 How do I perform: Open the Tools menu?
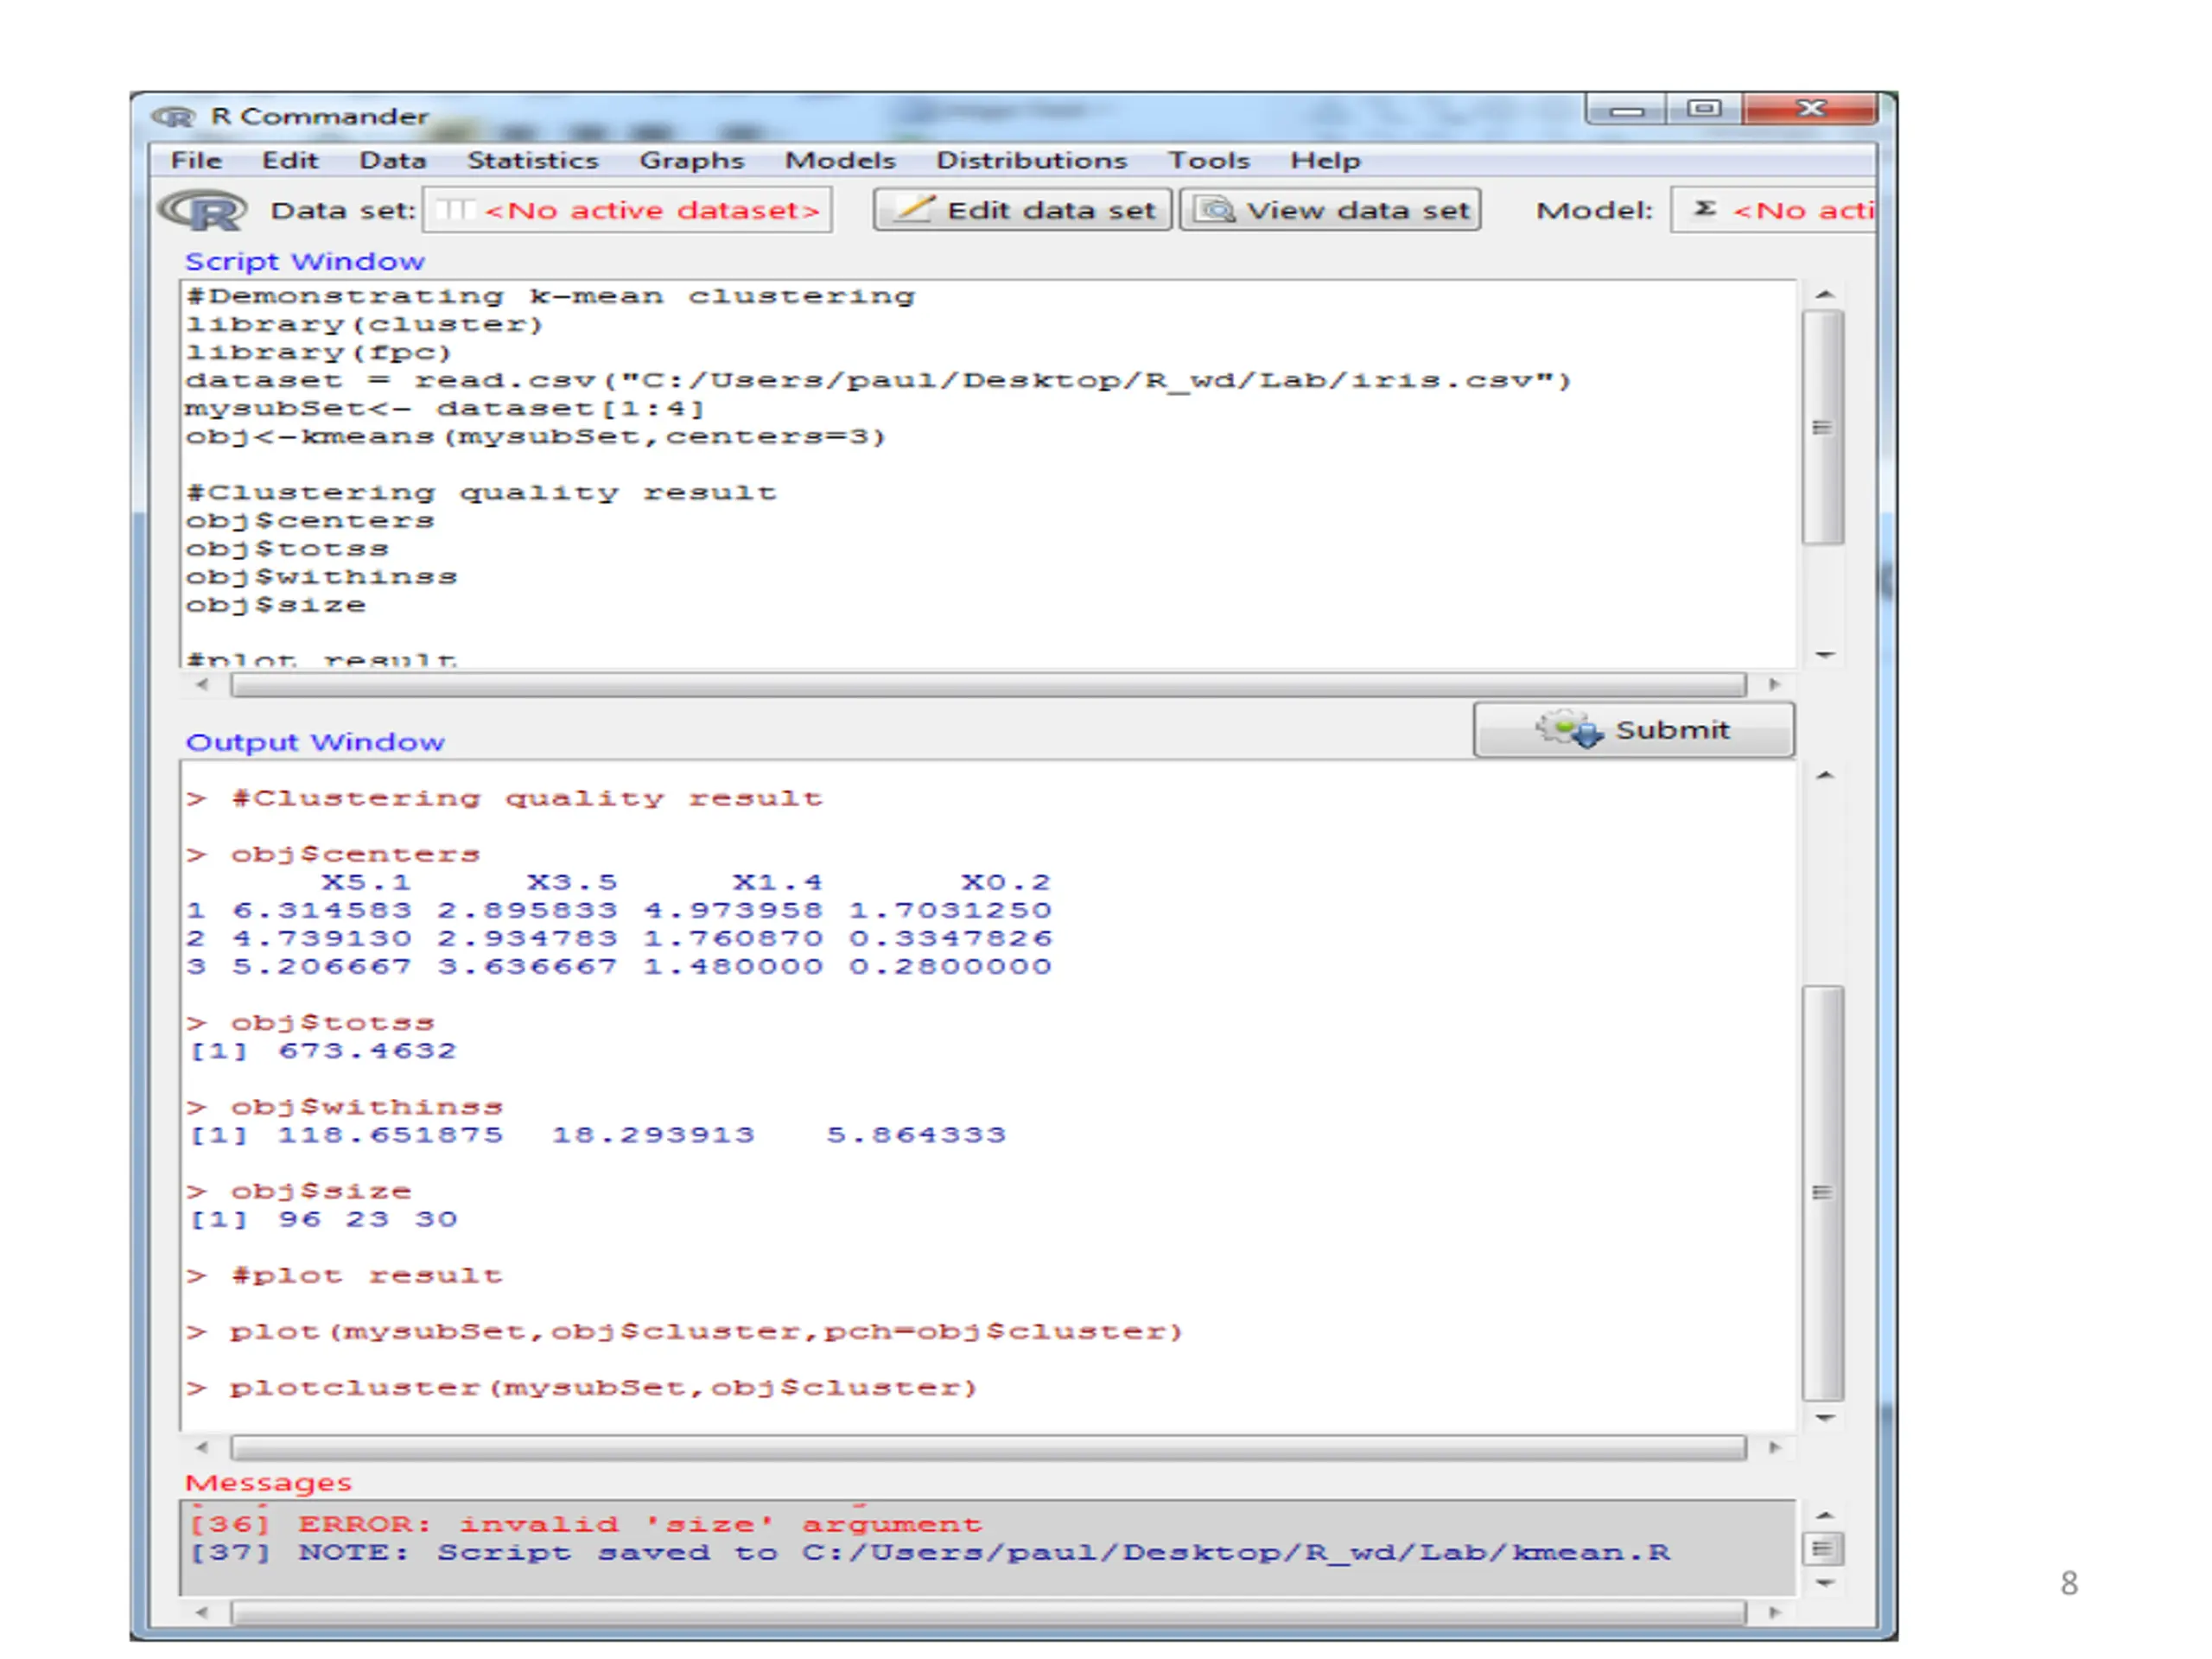pos(1209,161)
